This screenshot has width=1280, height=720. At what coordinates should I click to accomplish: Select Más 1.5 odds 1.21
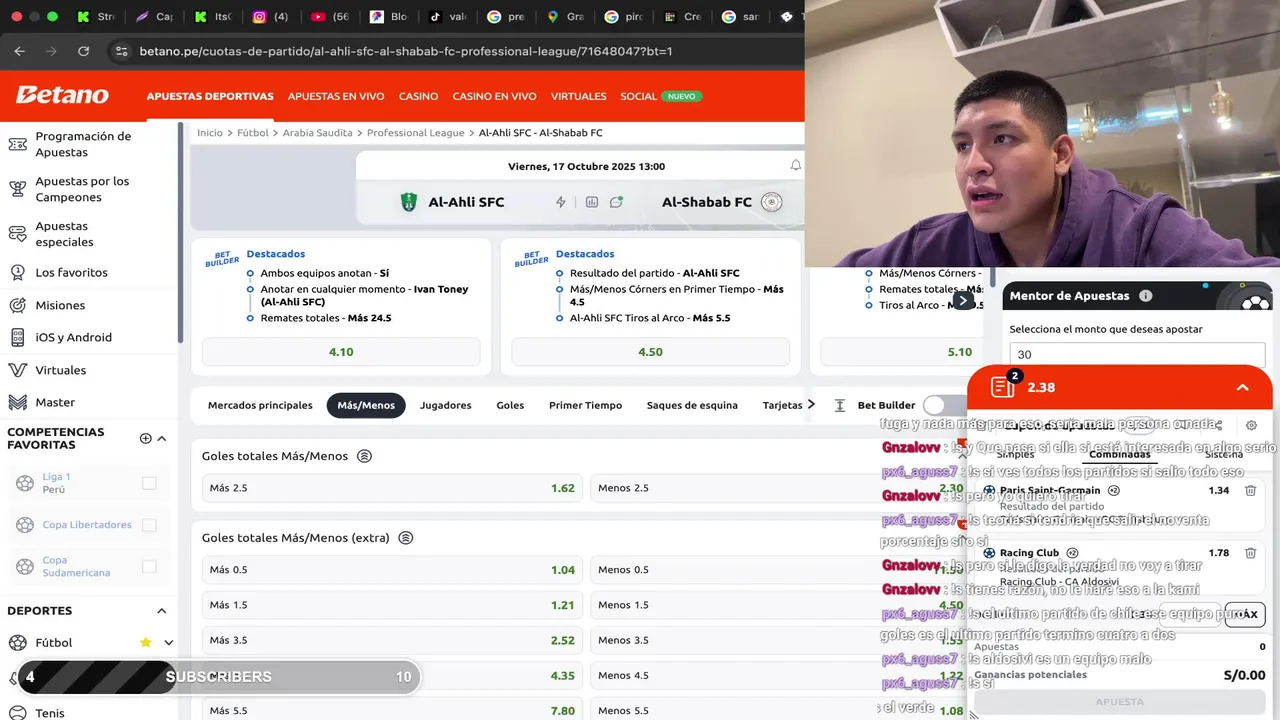point(392,605)
